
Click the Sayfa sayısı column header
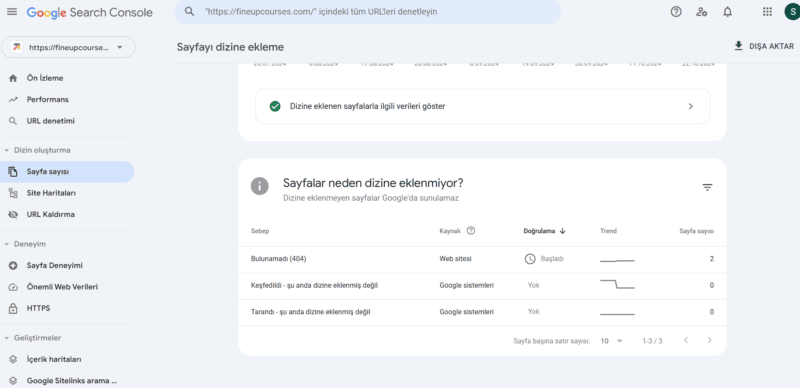(x=696, y=231)
